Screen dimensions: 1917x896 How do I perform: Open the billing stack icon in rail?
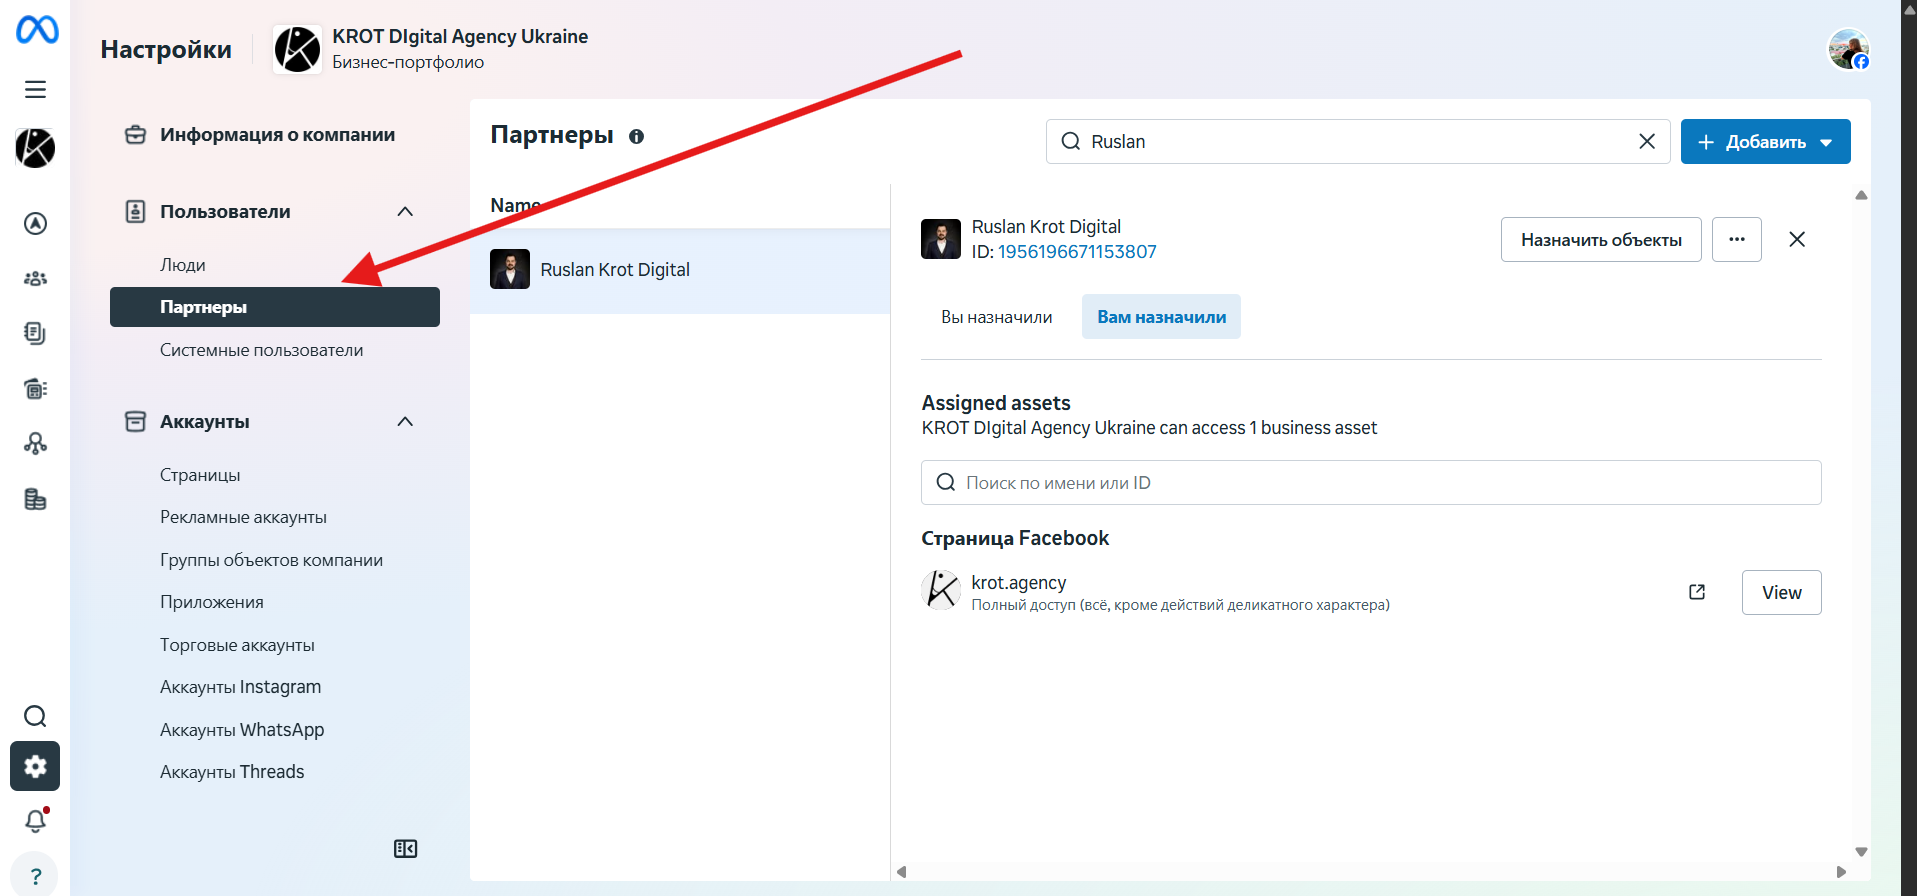(x=35, y=499)
